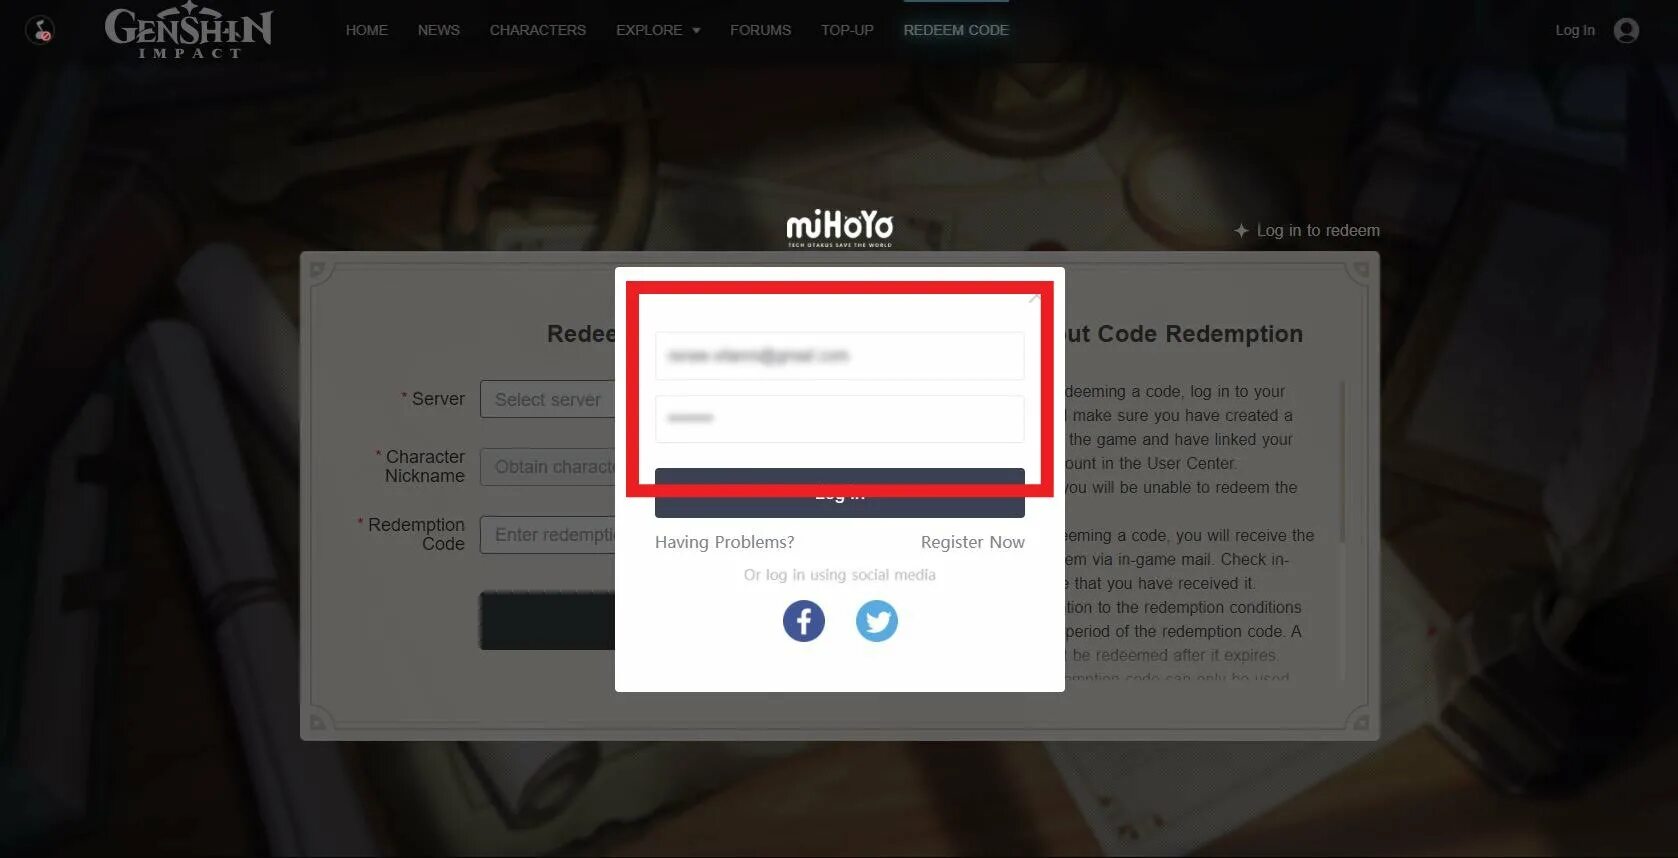Open the TOP-UP menu item

click(x=847, y=30)
